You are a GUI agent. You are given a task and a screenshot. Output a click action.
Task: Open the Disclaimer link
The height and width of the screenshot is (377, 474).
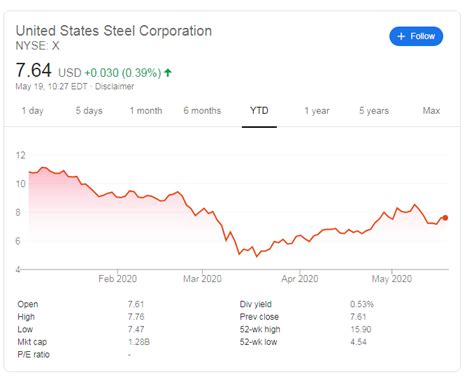point(114,86)
